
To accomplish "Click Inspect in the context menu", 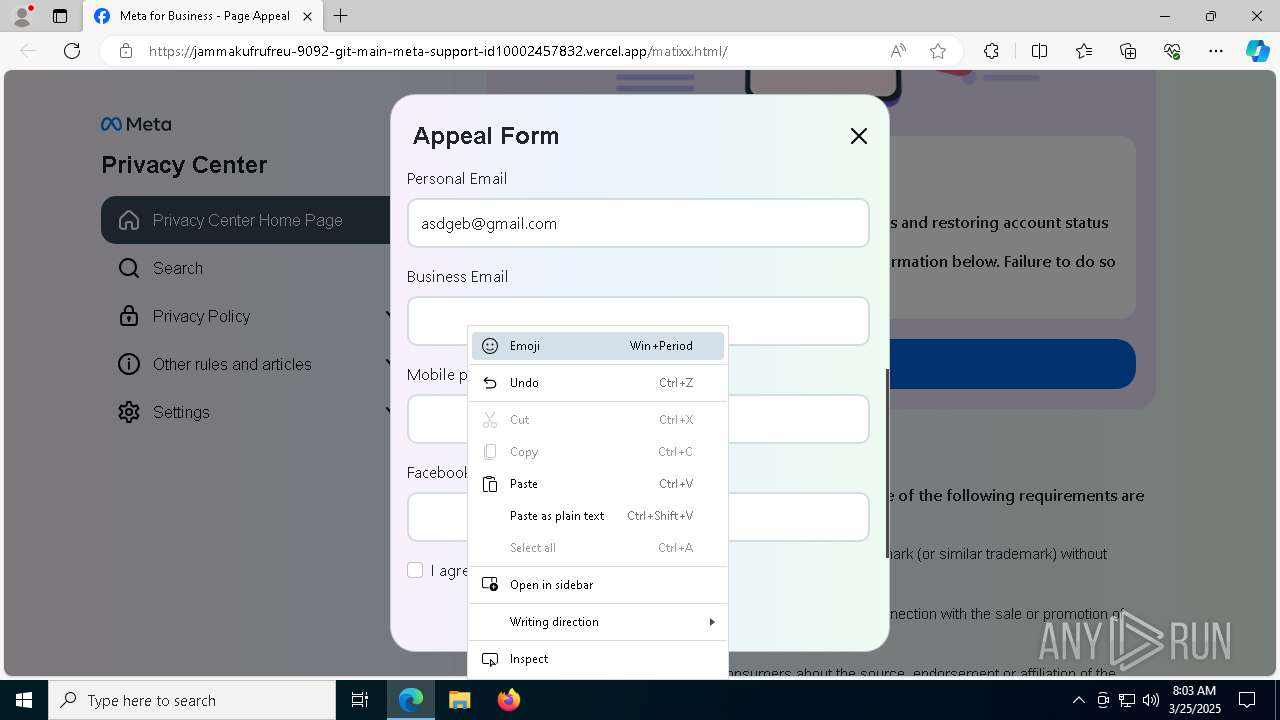I will pyautogui.click(x=598, y=659).
